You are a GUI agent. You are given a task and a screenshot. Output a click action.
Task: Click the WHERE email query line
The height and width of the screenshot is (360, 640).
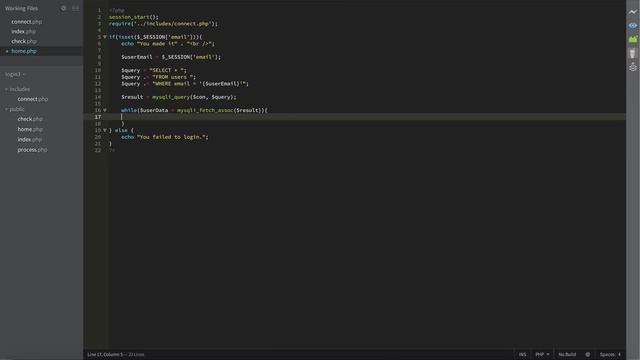point(184,84)
